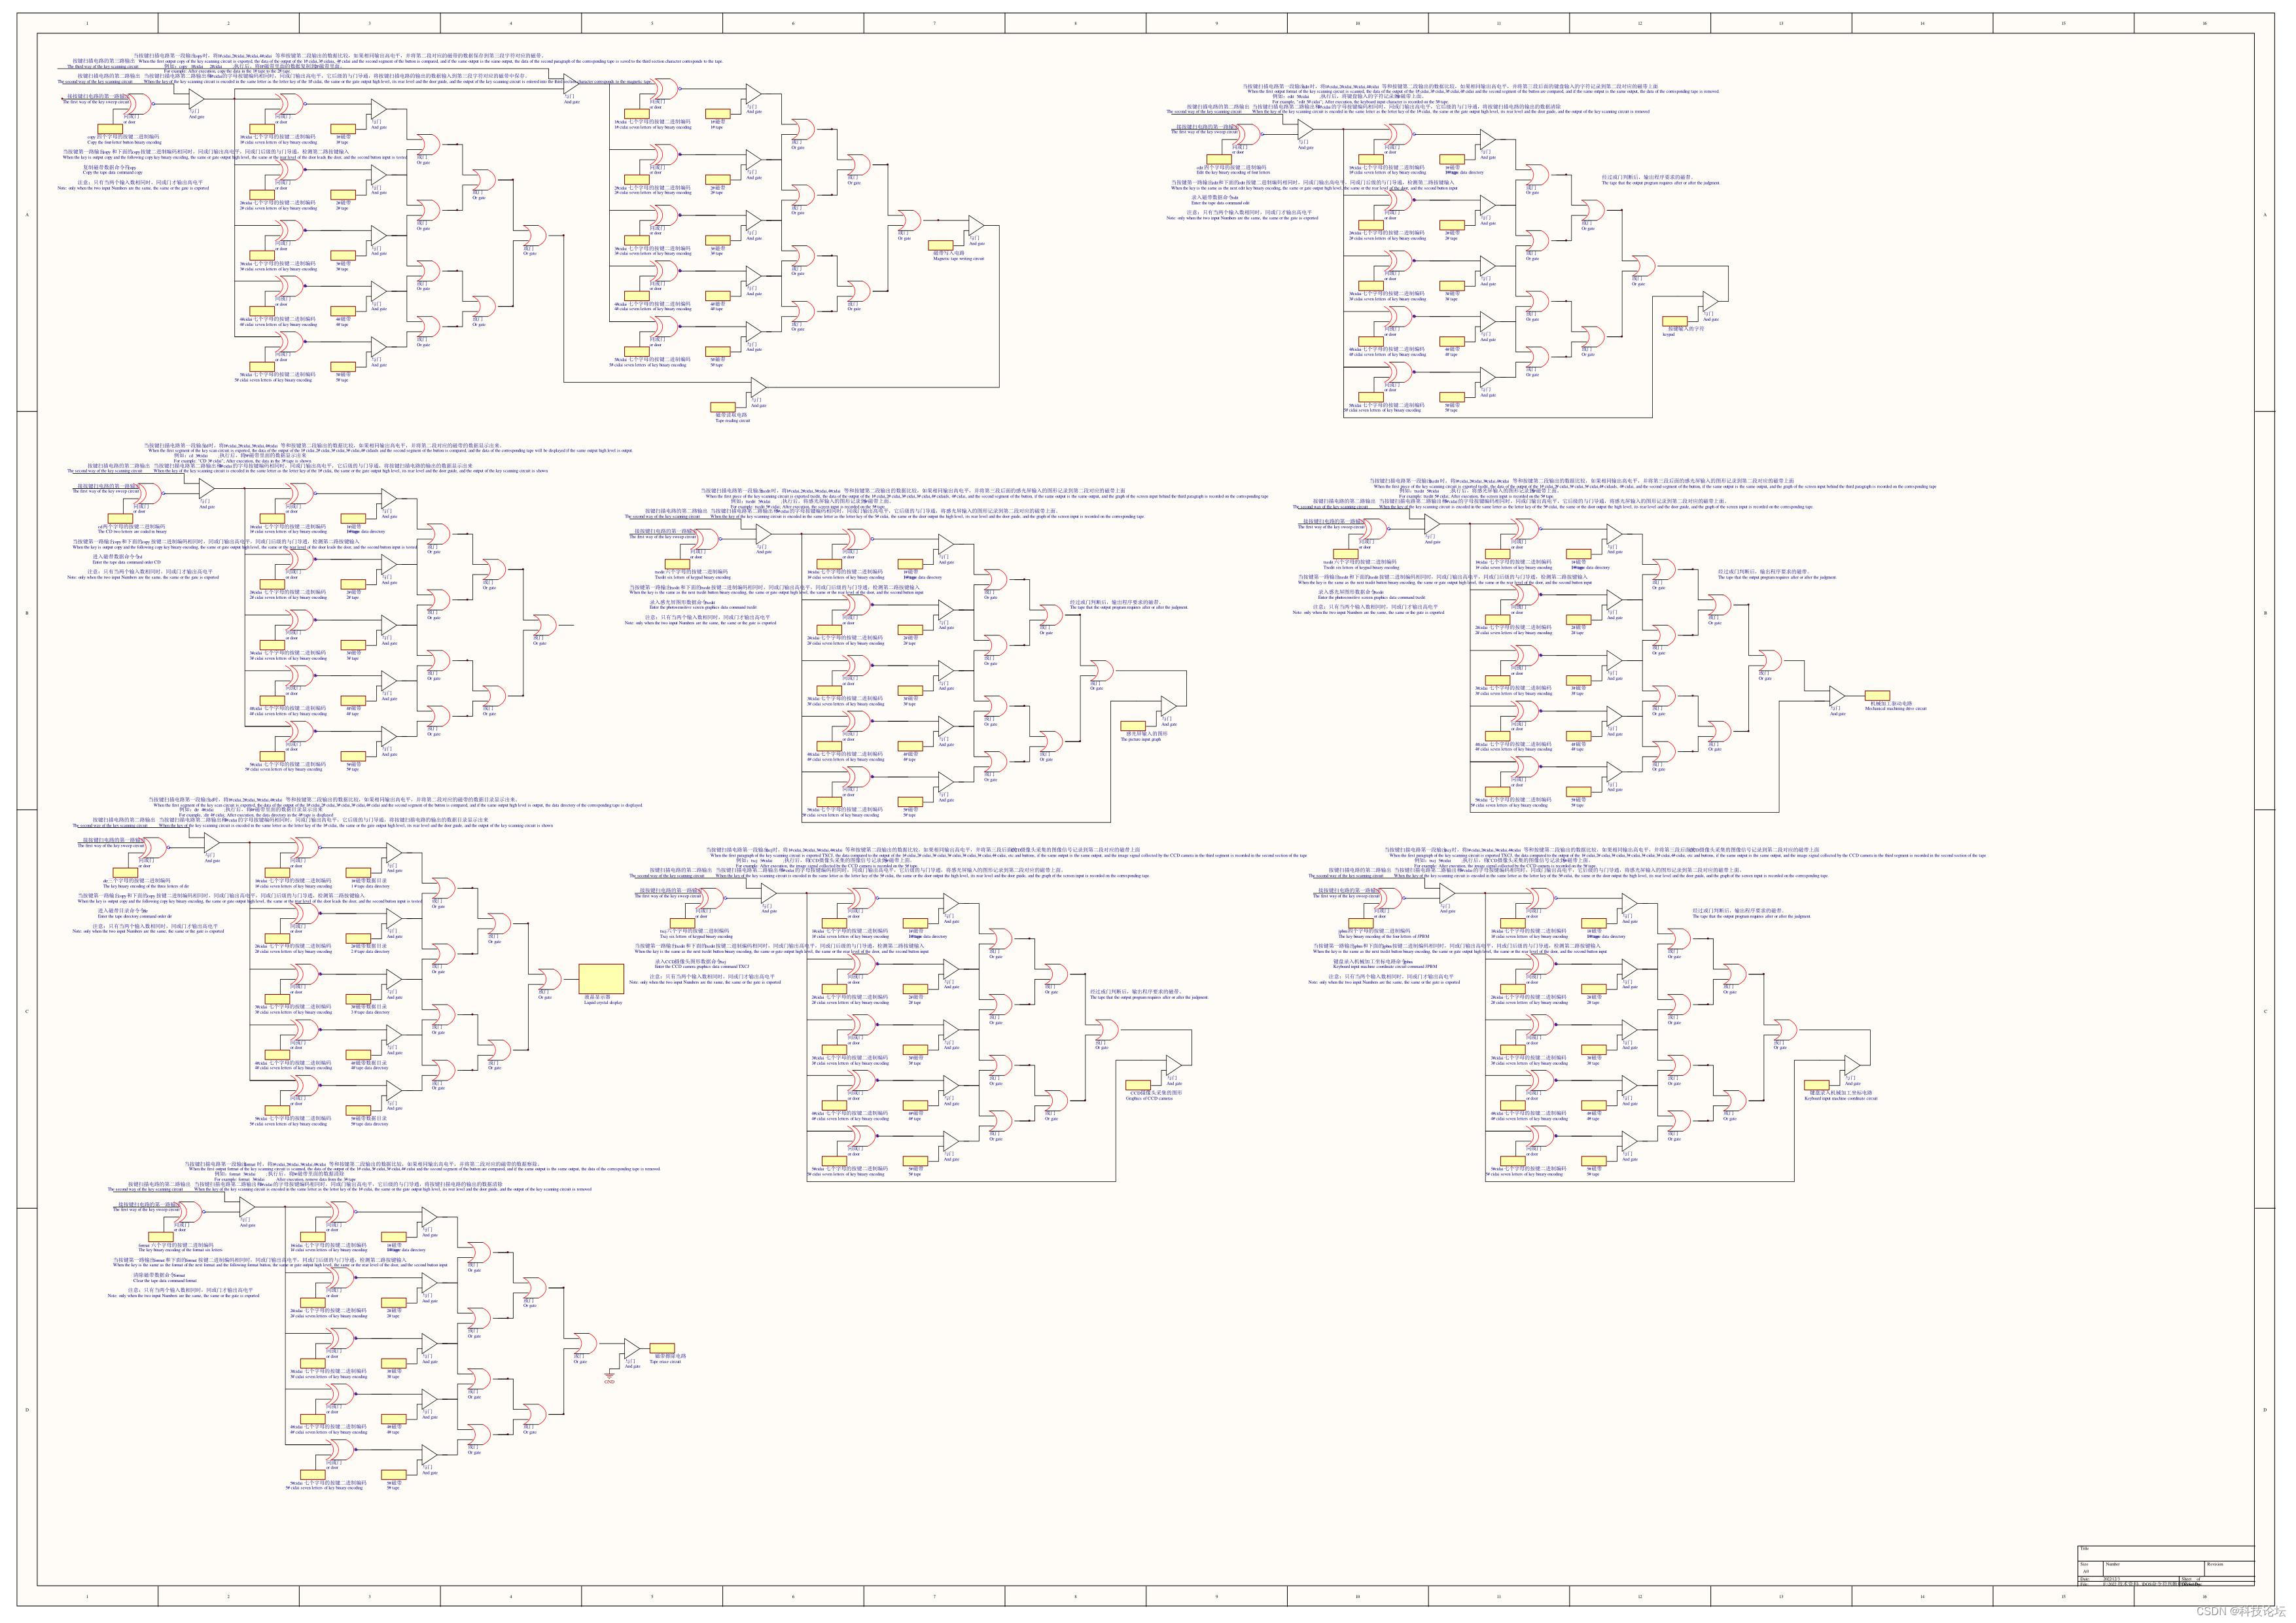Select the large Liquid crystal display block
The image size is (2296, 1623).
click(602, 979)
